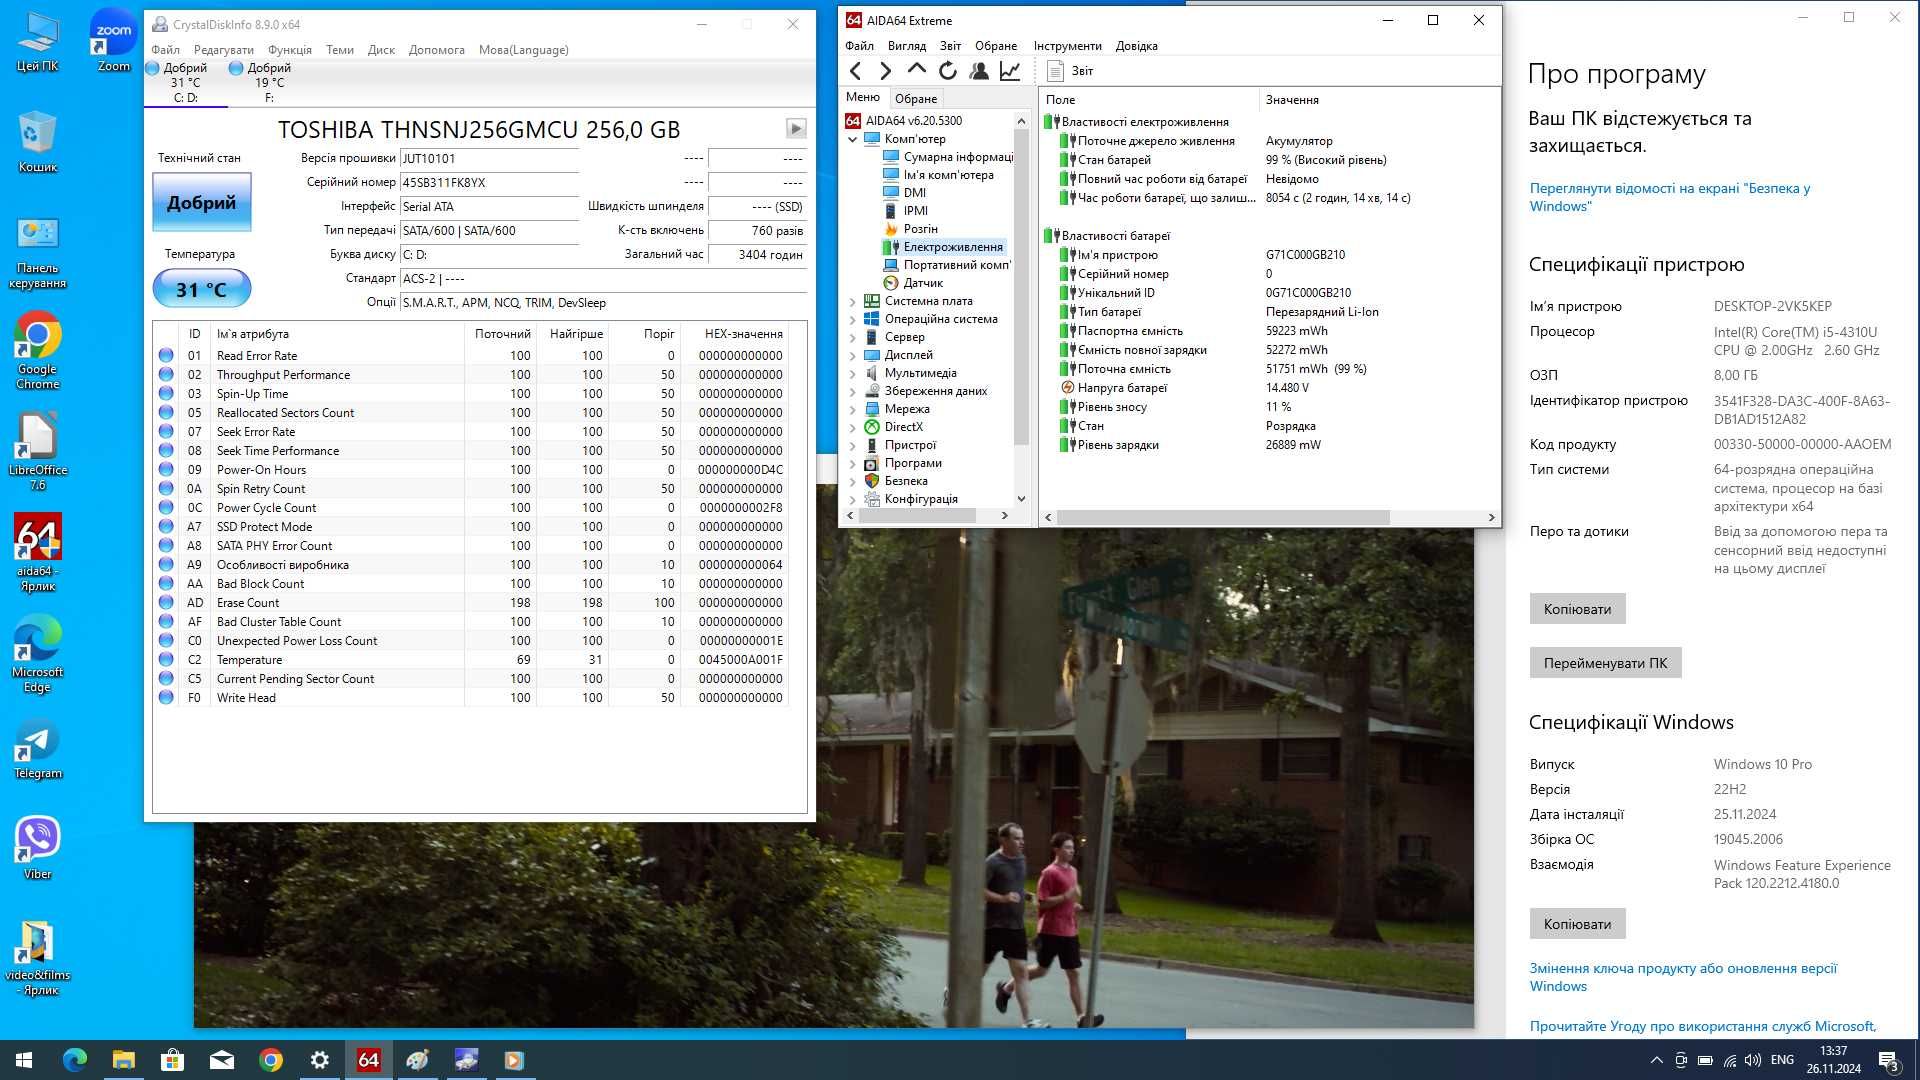
Task: Open Кошик recycle bin icon
Action: [37, 142]
